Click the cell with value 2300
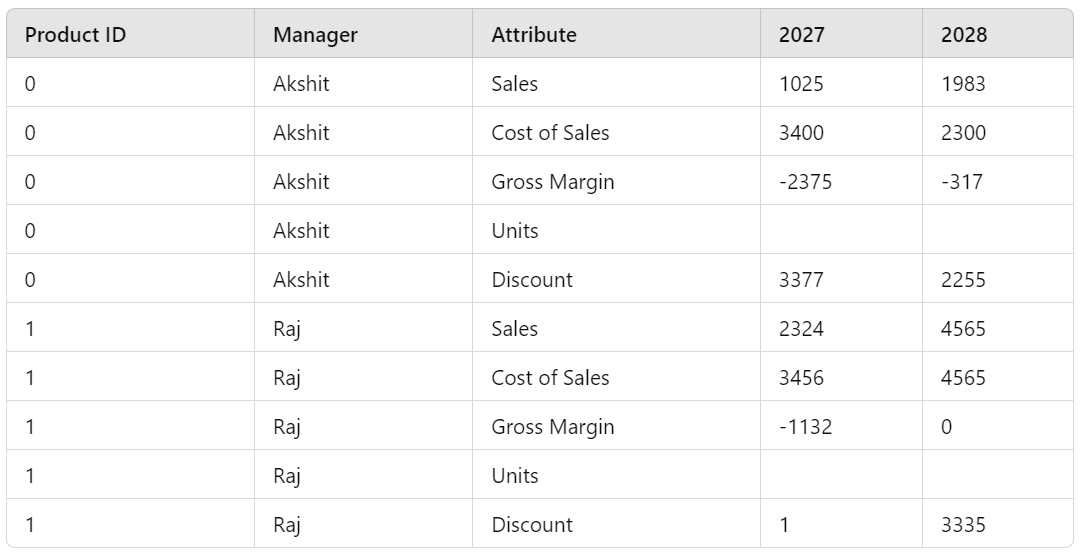 pos(963,133)
